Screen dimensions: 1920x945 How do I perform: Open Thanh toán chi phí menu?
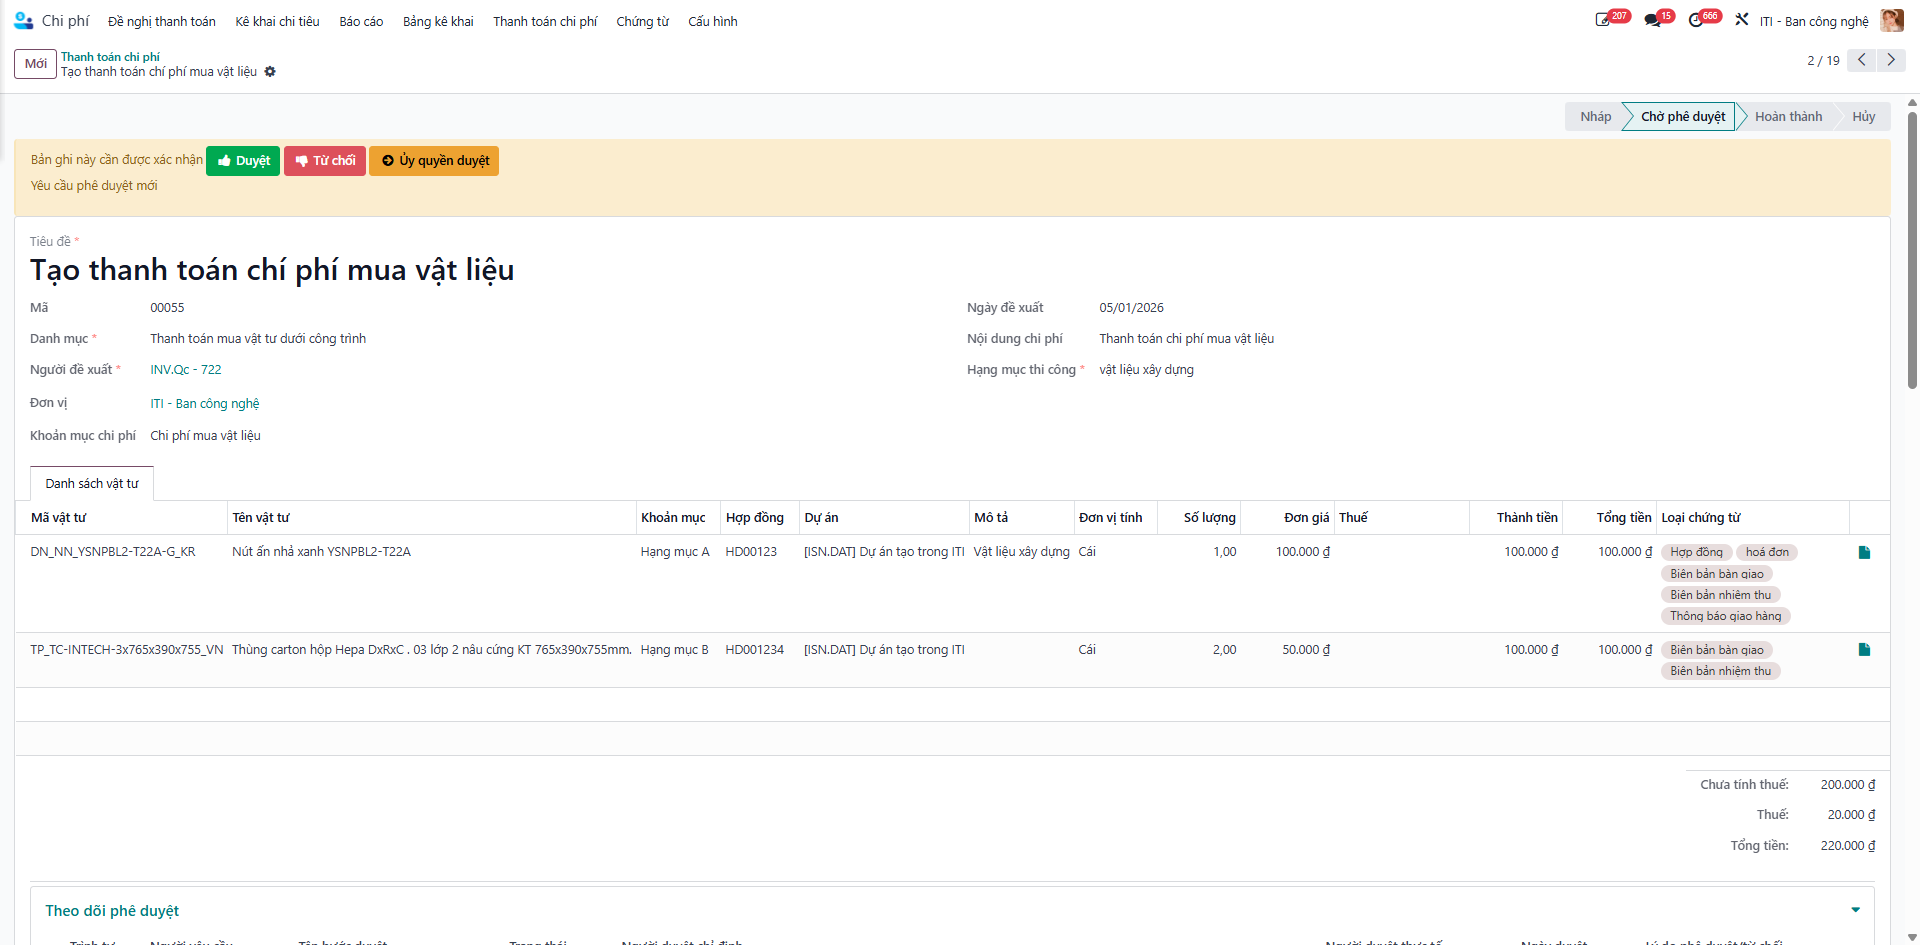point(545,21)
